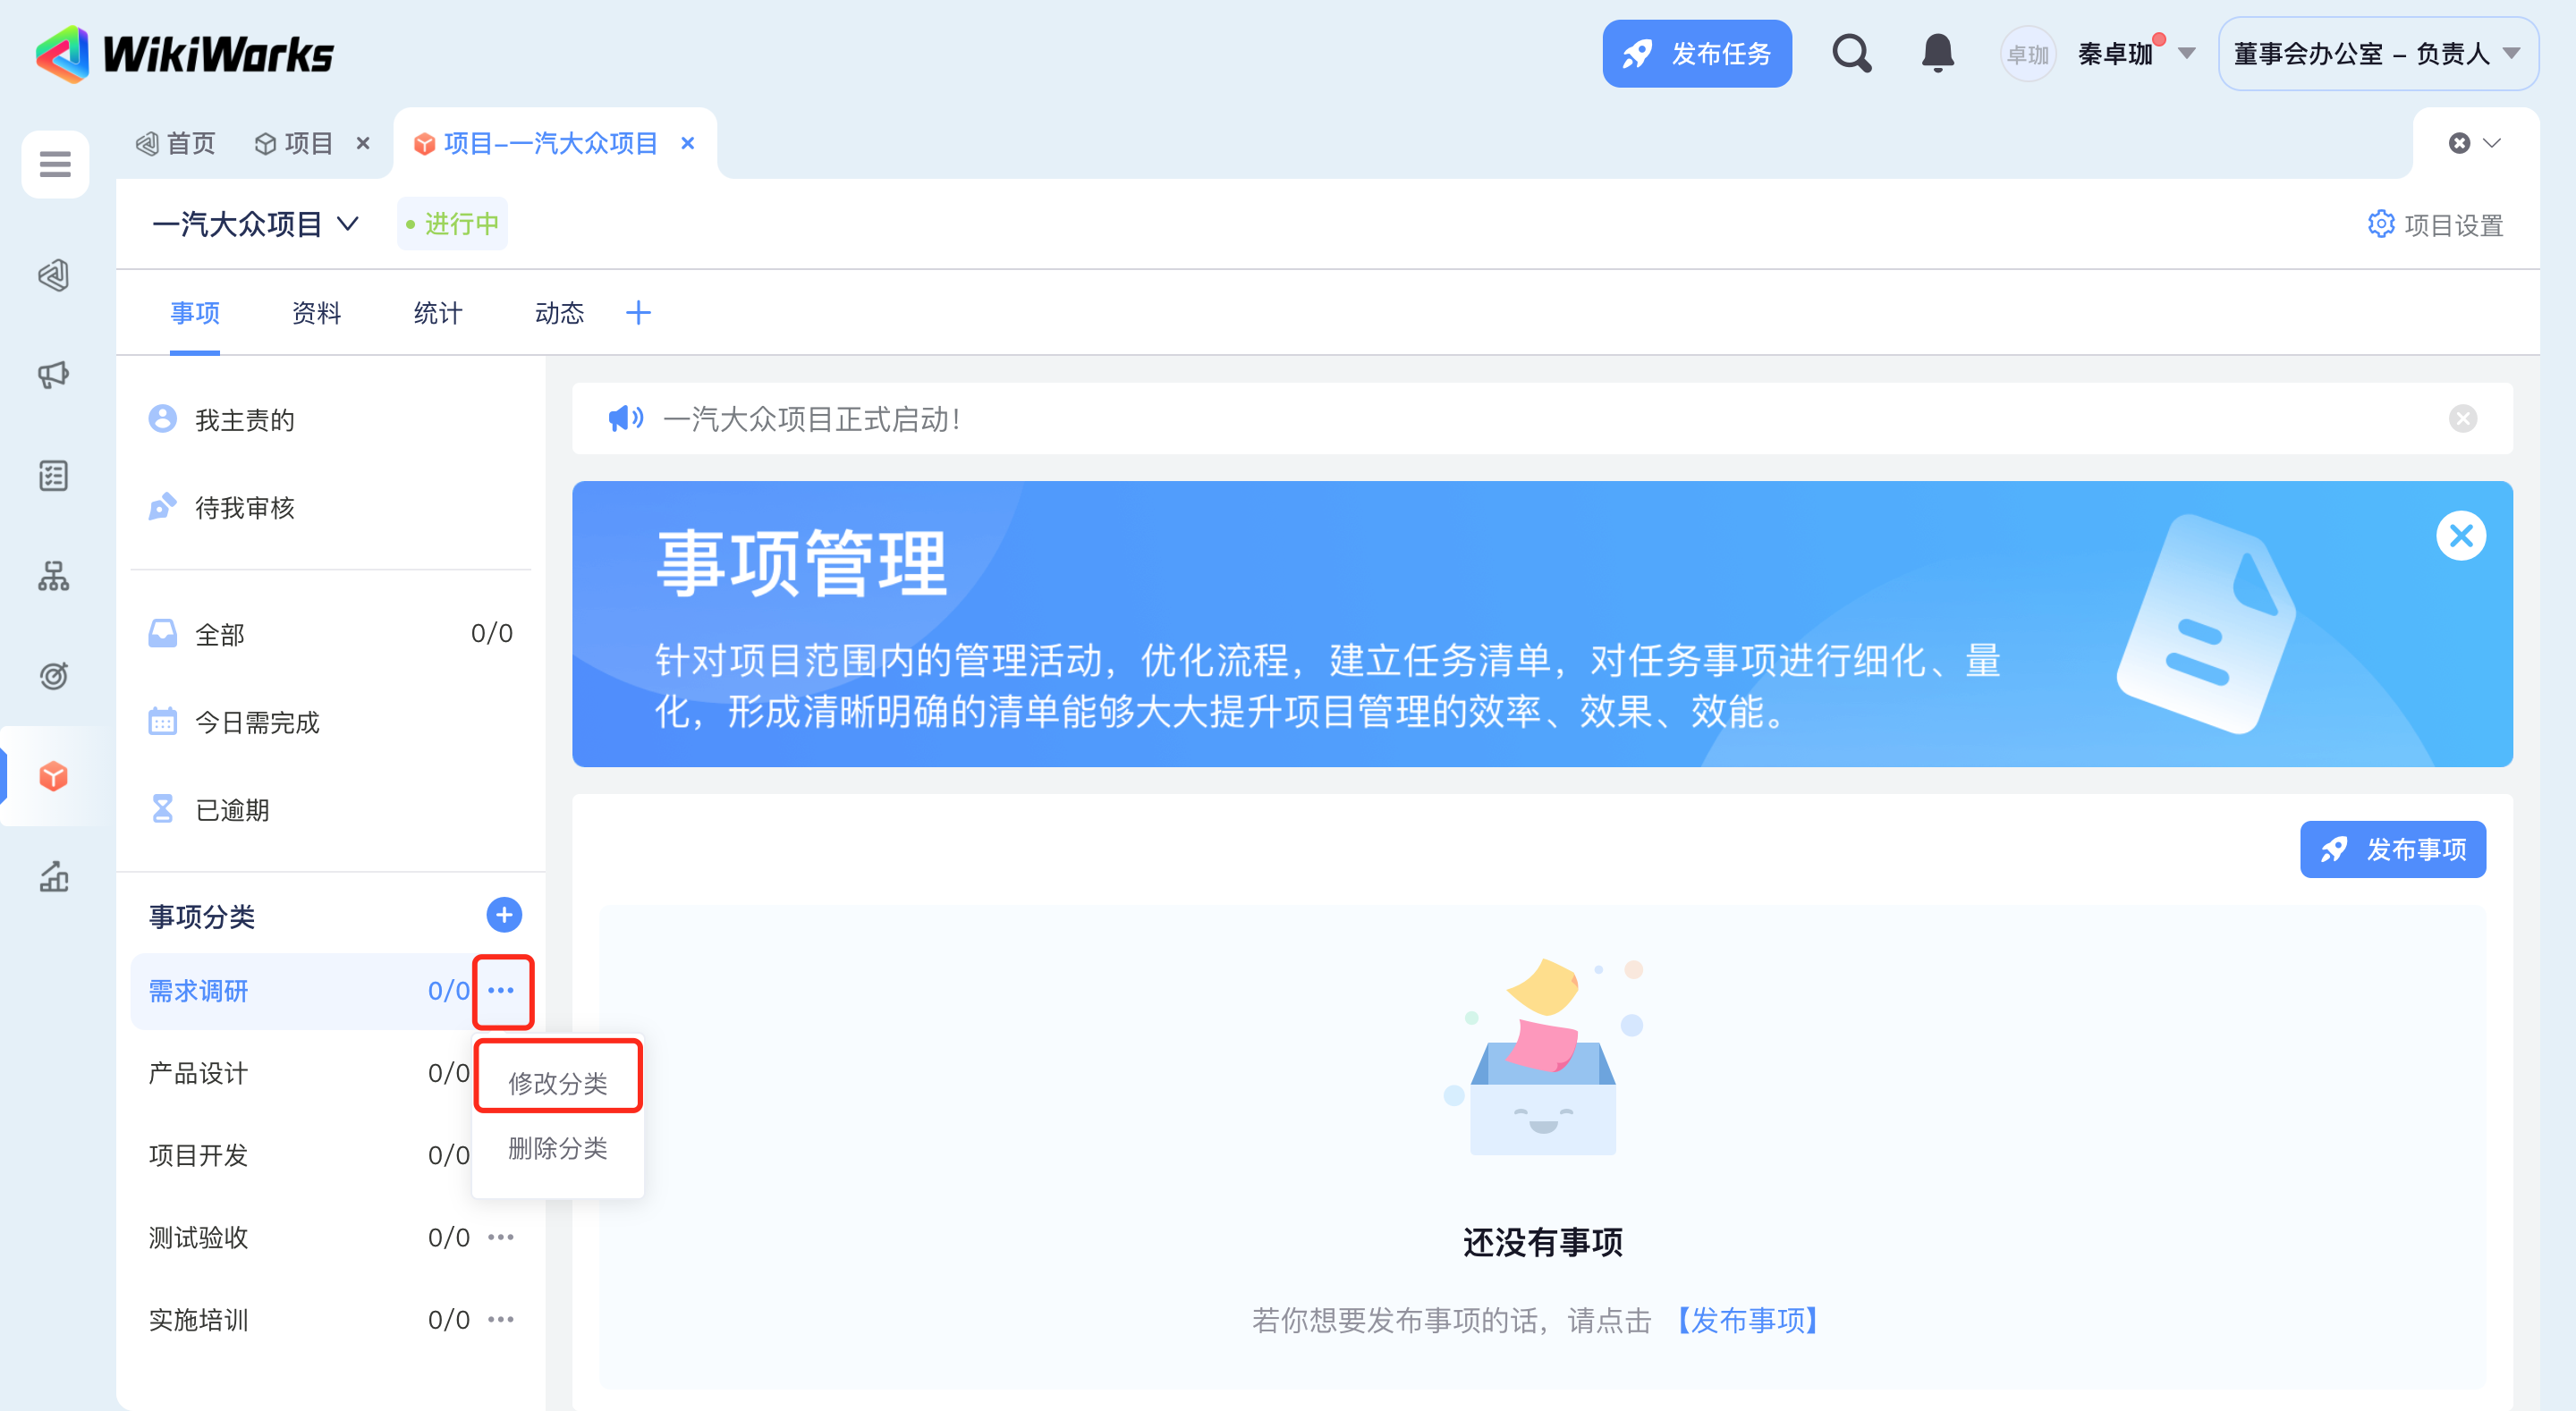Select 删除分类 from the context menu
This screenshot has width=2576, height=1411.
tap(558, 1148)
